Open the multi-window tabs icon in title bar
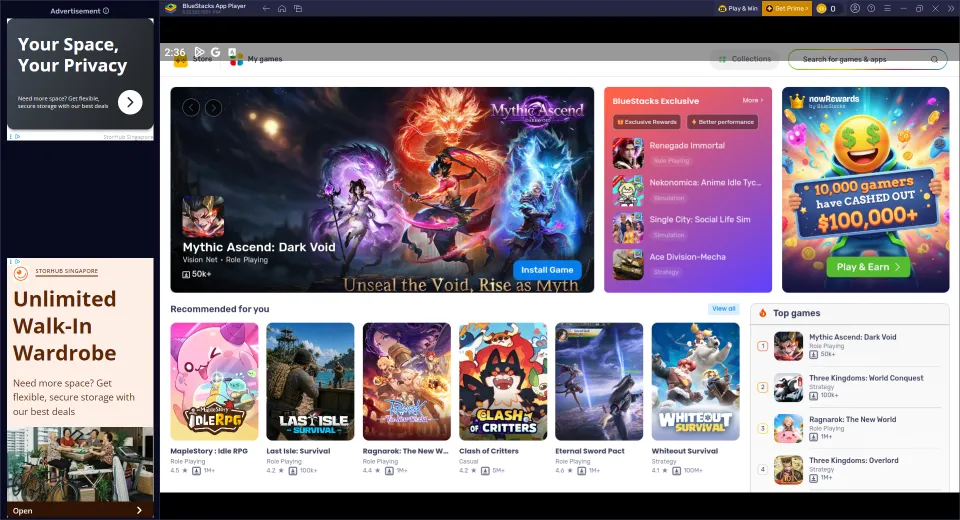 [x=298, y=9]
